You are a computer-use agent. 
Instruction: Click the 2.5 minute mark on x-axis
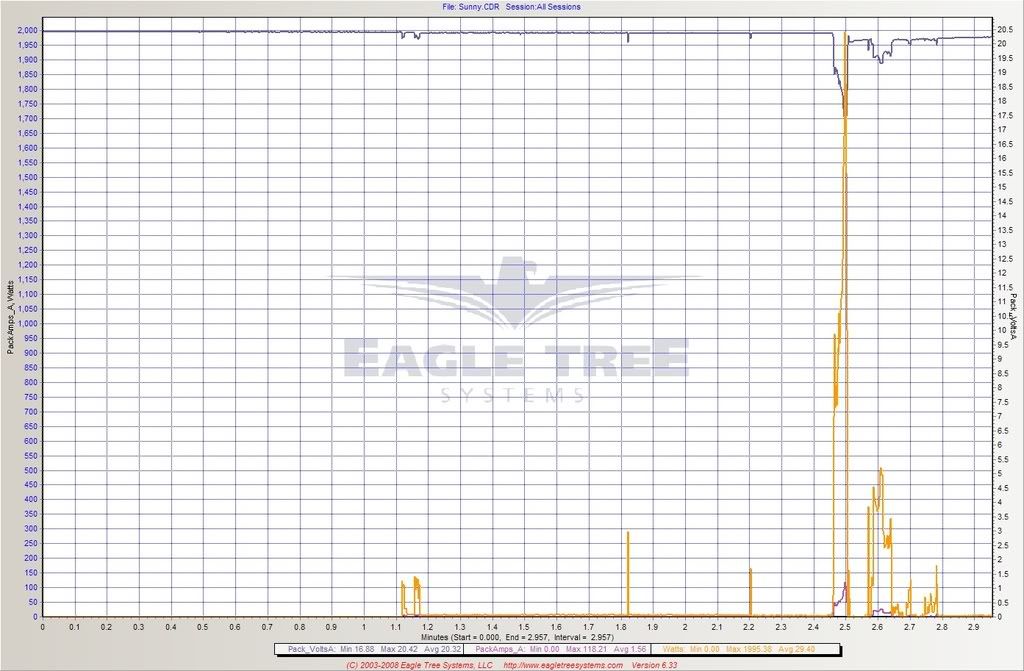coord(845,626)
